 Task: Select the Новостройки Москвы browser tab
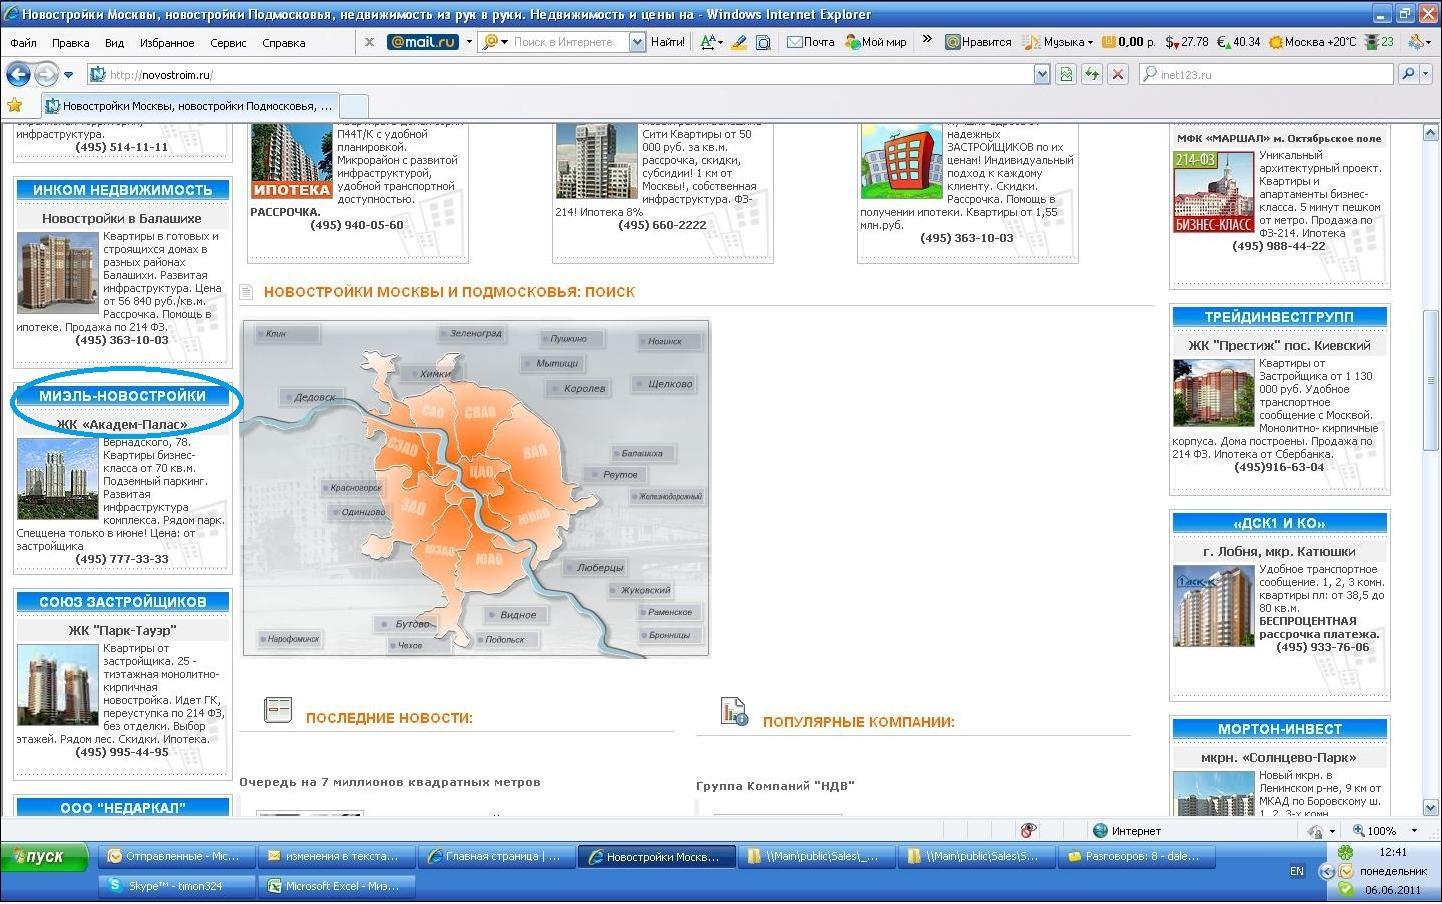pos(190,105)
